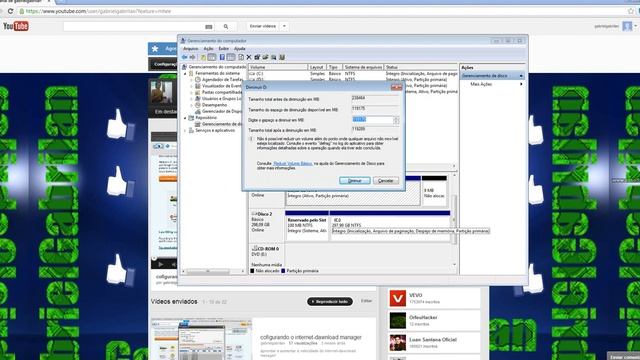Image resolution: width=640 pixels, height=360 pixels.
Task: Select the 8 MB Não alocado region
Action: 434,190
